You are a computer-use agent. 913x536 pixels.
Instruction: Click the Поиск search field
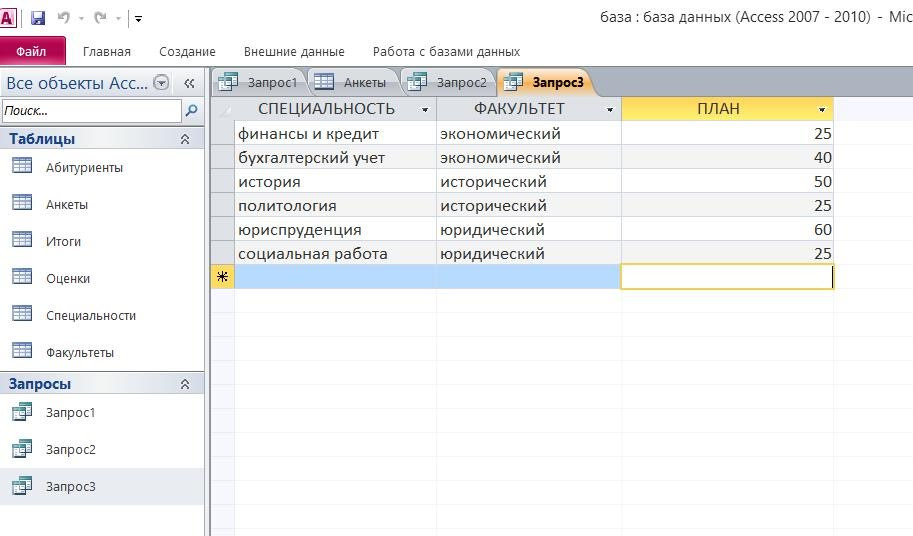92,111
